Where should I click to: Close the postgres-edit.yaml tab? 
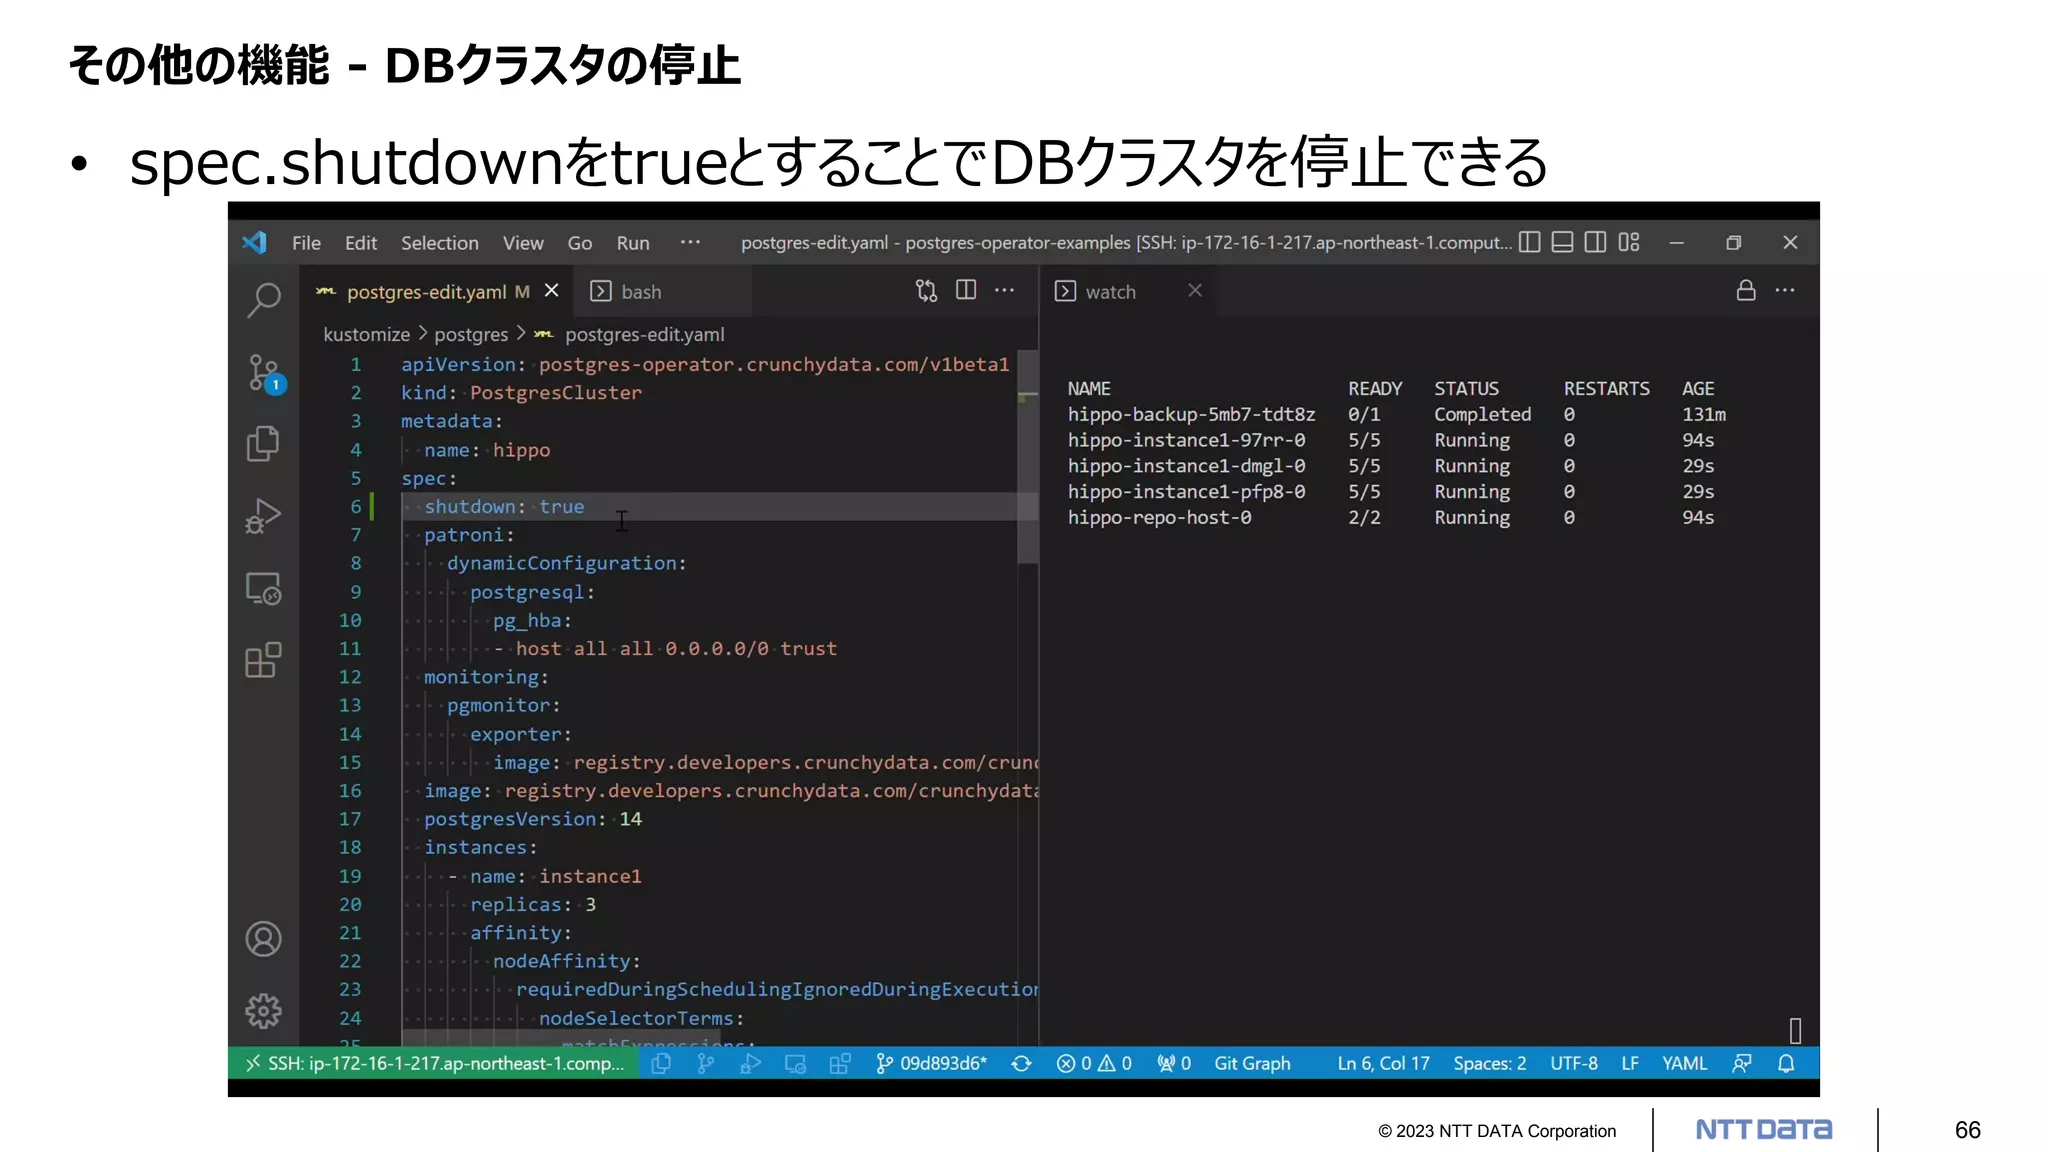[552, 291]
